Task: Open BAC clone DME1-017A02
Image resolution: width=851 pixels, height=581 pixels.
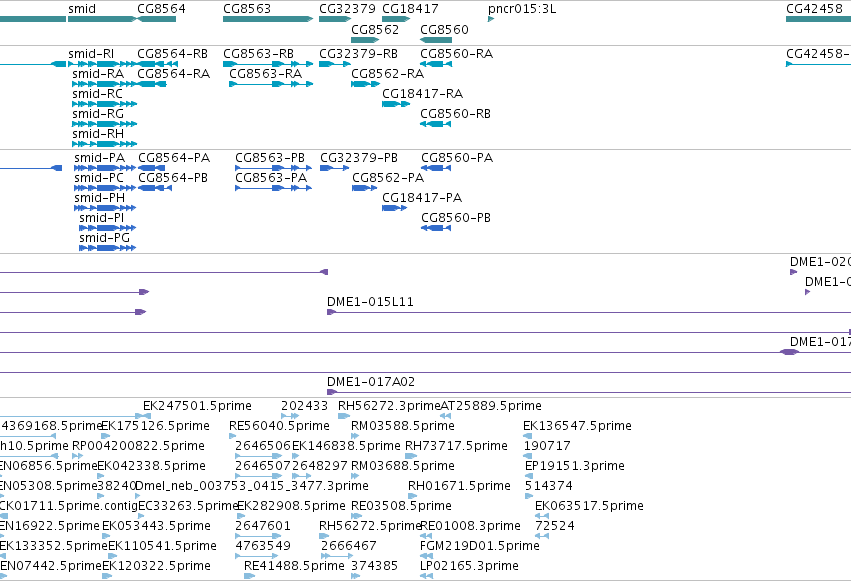Action: tap(371, 382)
